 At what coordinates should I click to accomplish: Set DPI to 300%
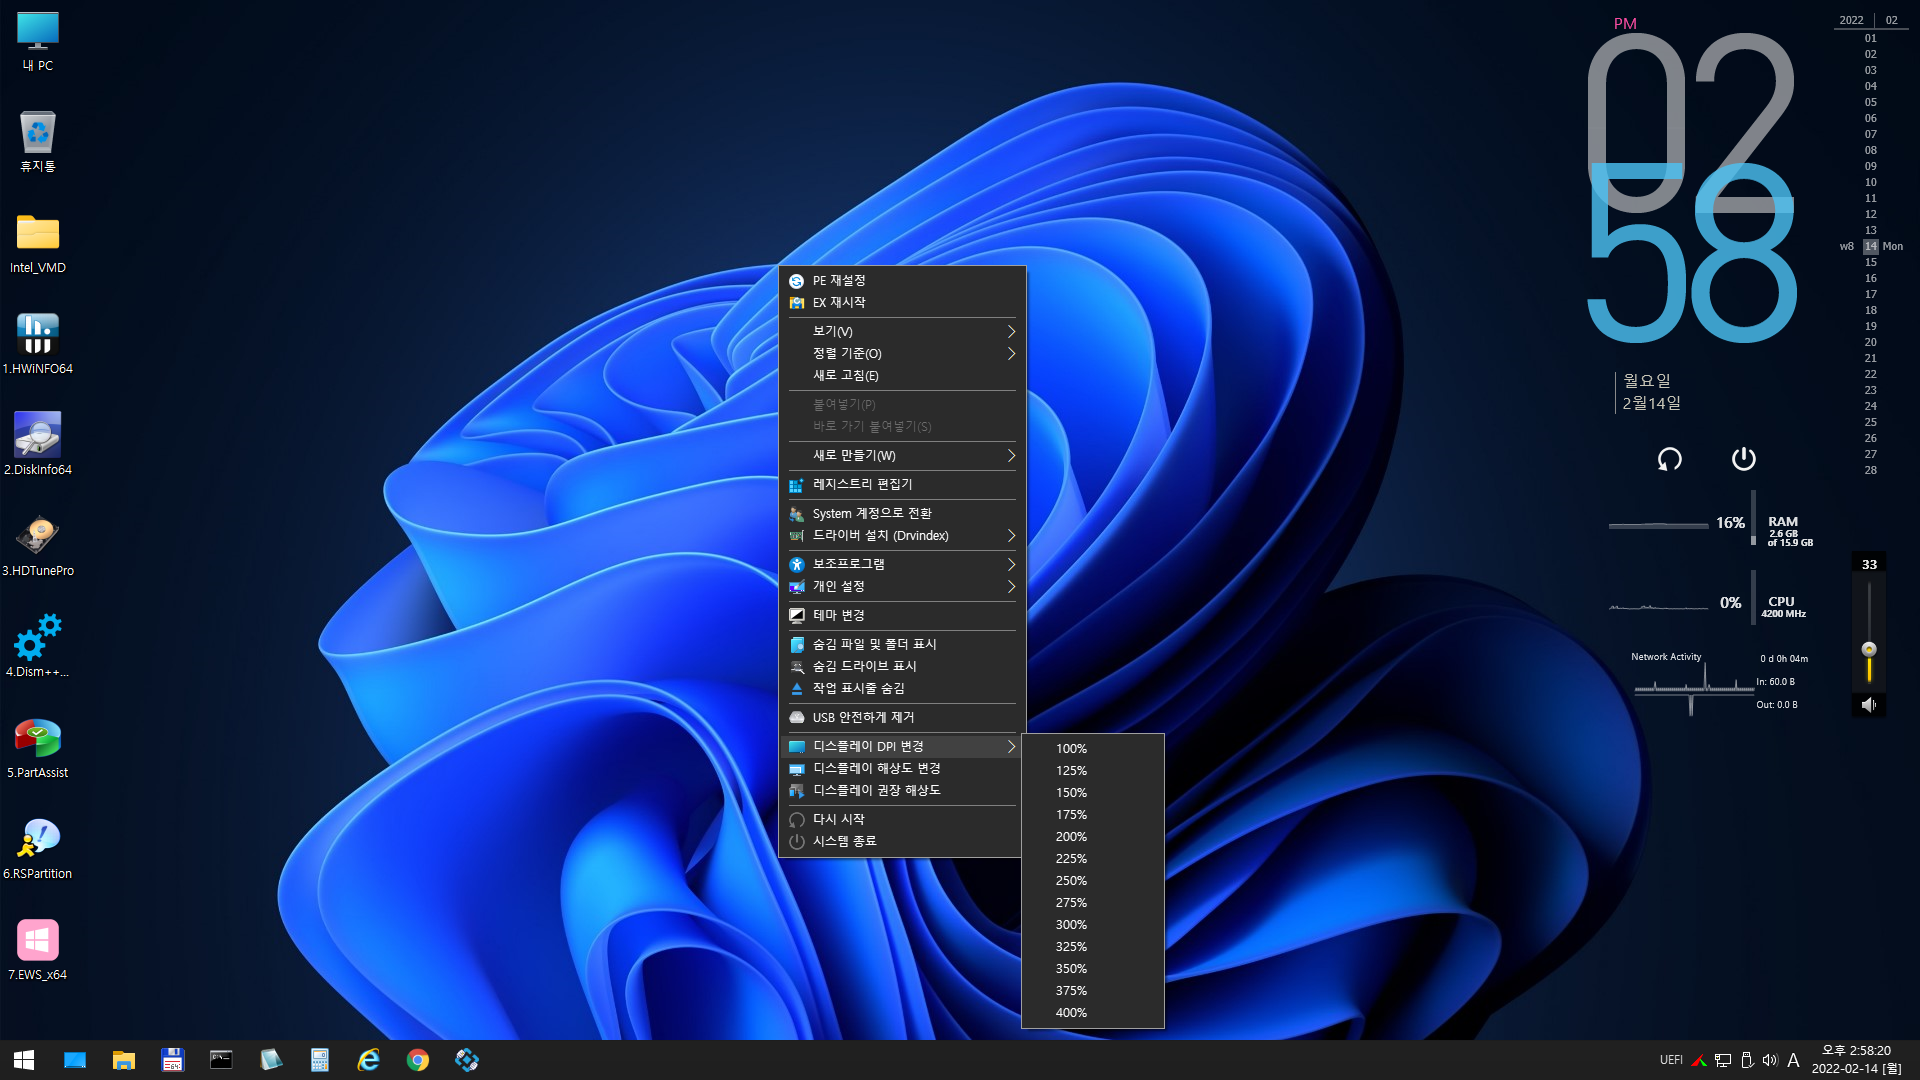pyautogui.click(x=1092, y=924)
